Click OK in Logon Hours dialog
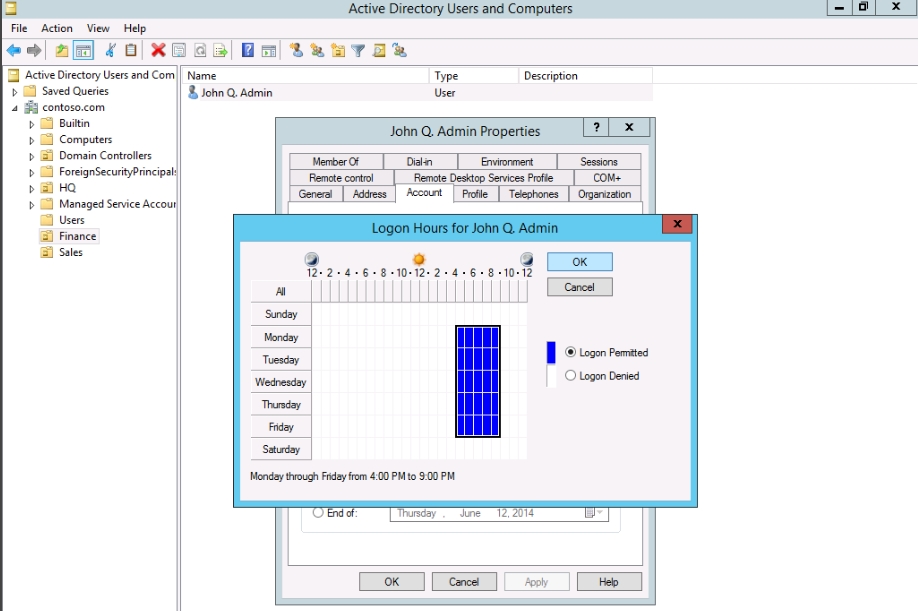Viewport: 918px width, 611px height. [579, 261]
